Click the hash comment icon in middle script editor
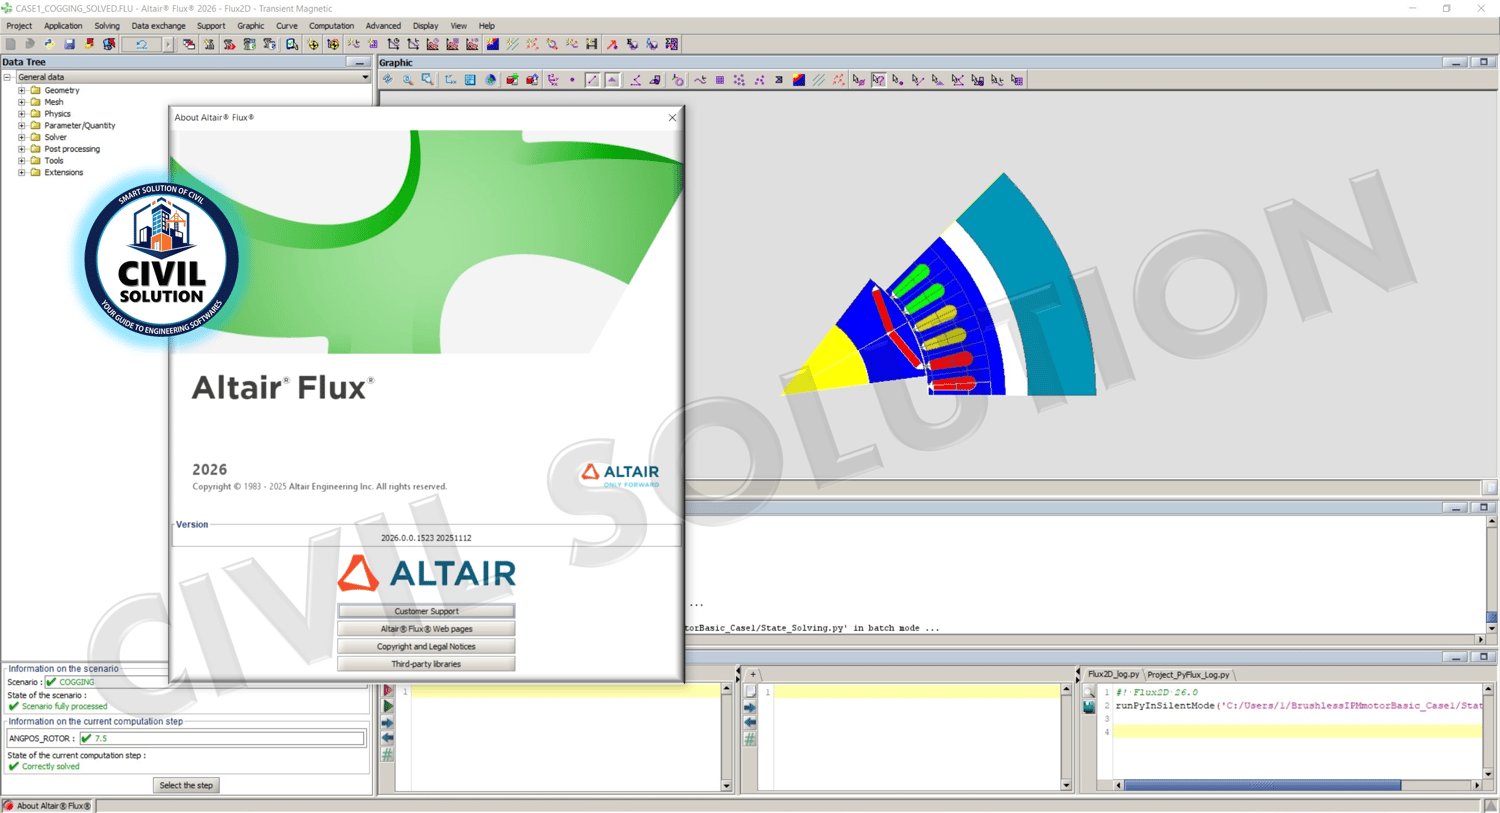The width and height of the screenshot is (1500, 813). pos(750,739)
